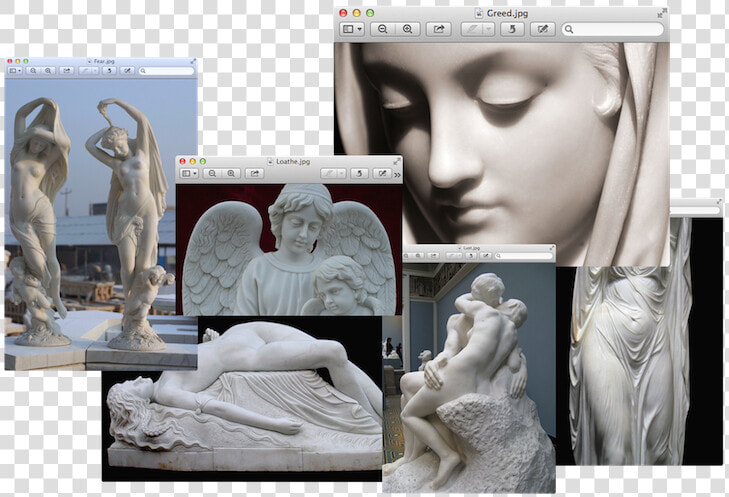Show edit toolbar in Fear.jpg window
Image resolution: width=729 pixels, height=497 pixels.
click(127, 71)
